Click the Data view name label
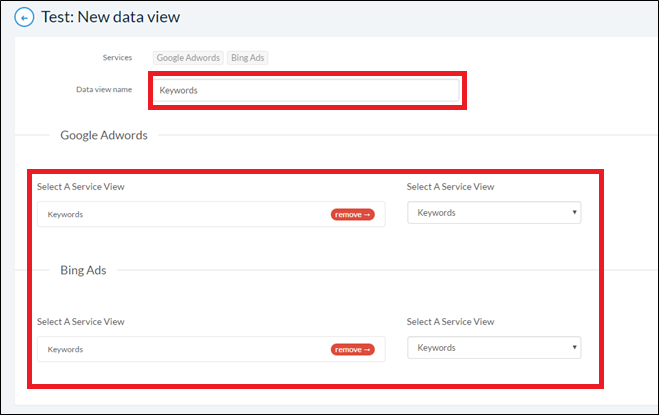This screenshot has height=415, width=659. [104, 90]
